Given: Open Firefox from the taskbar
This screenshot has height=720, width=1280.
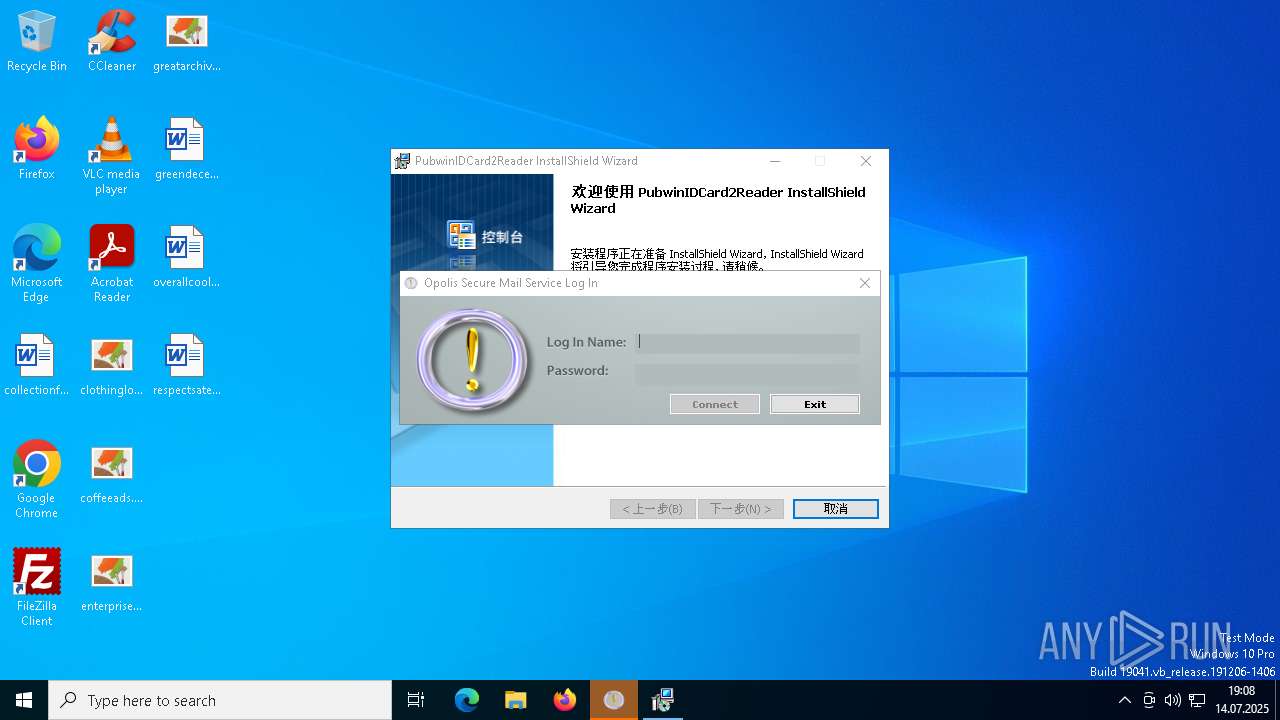Looking at the screenshot, I should [x=565, y=700].
